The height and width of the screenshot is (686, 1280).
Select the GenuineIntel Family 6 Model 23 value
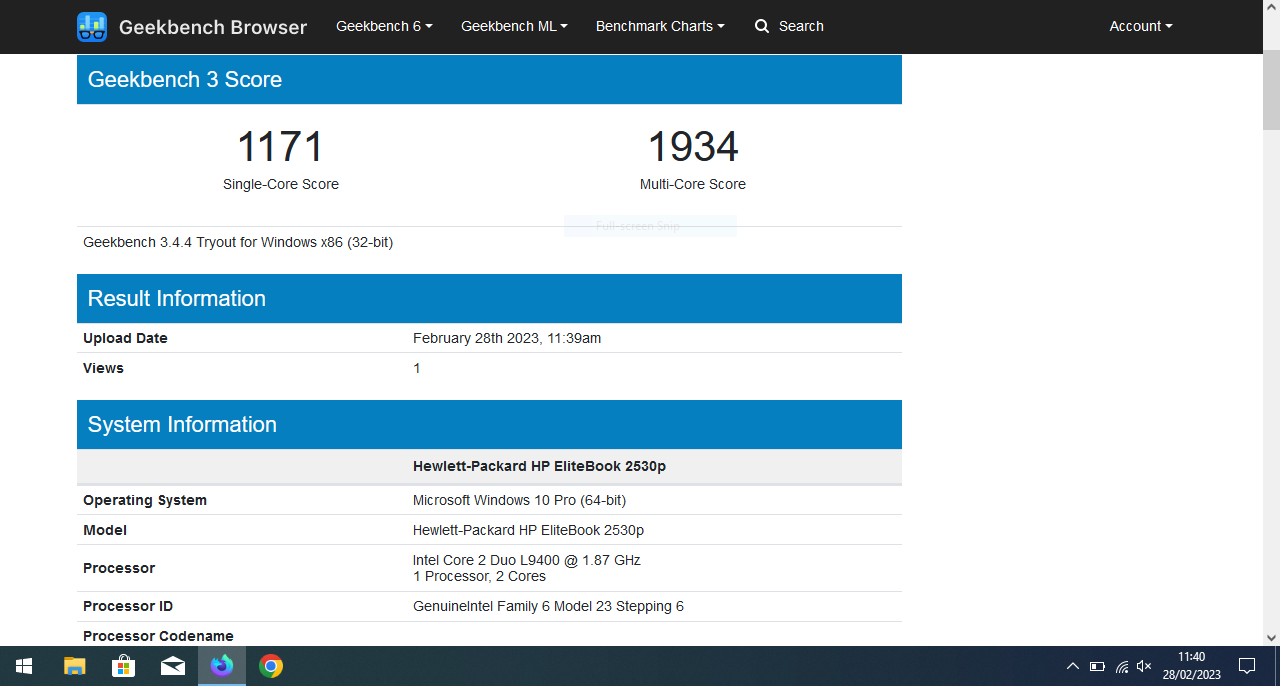(x=548, y=606)
